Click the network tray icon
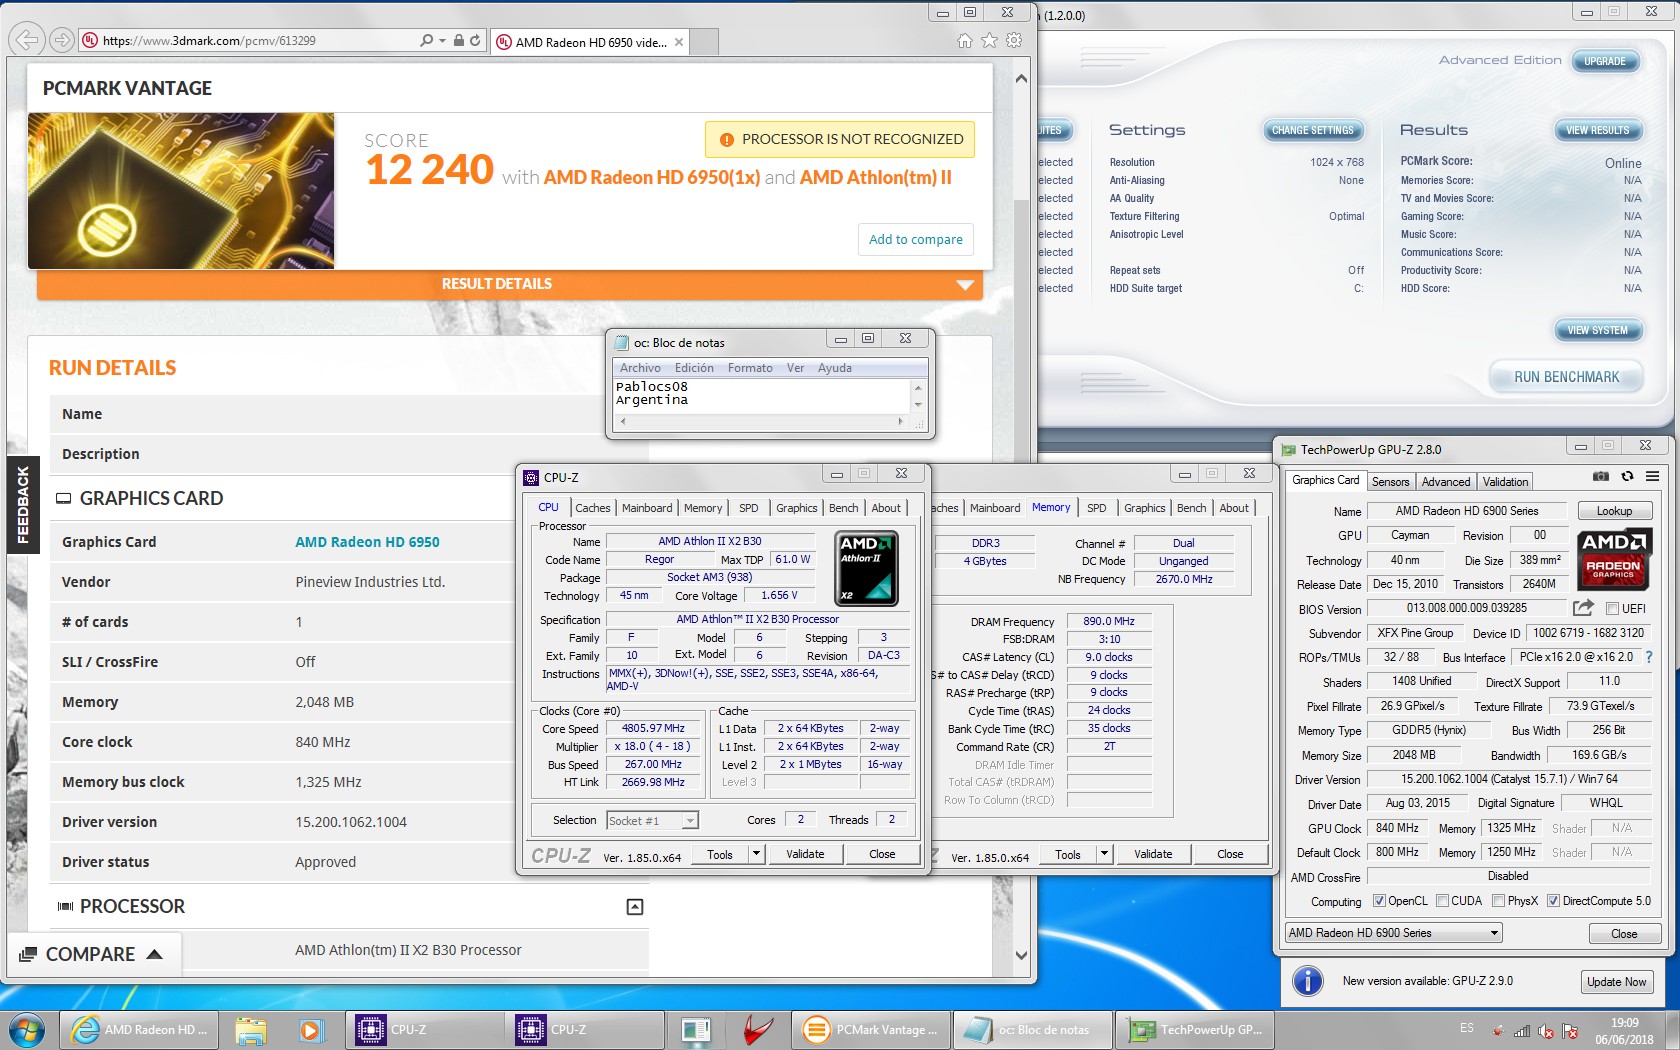Screen dimensions: 1680x1050 (x=1522, y=1031)
